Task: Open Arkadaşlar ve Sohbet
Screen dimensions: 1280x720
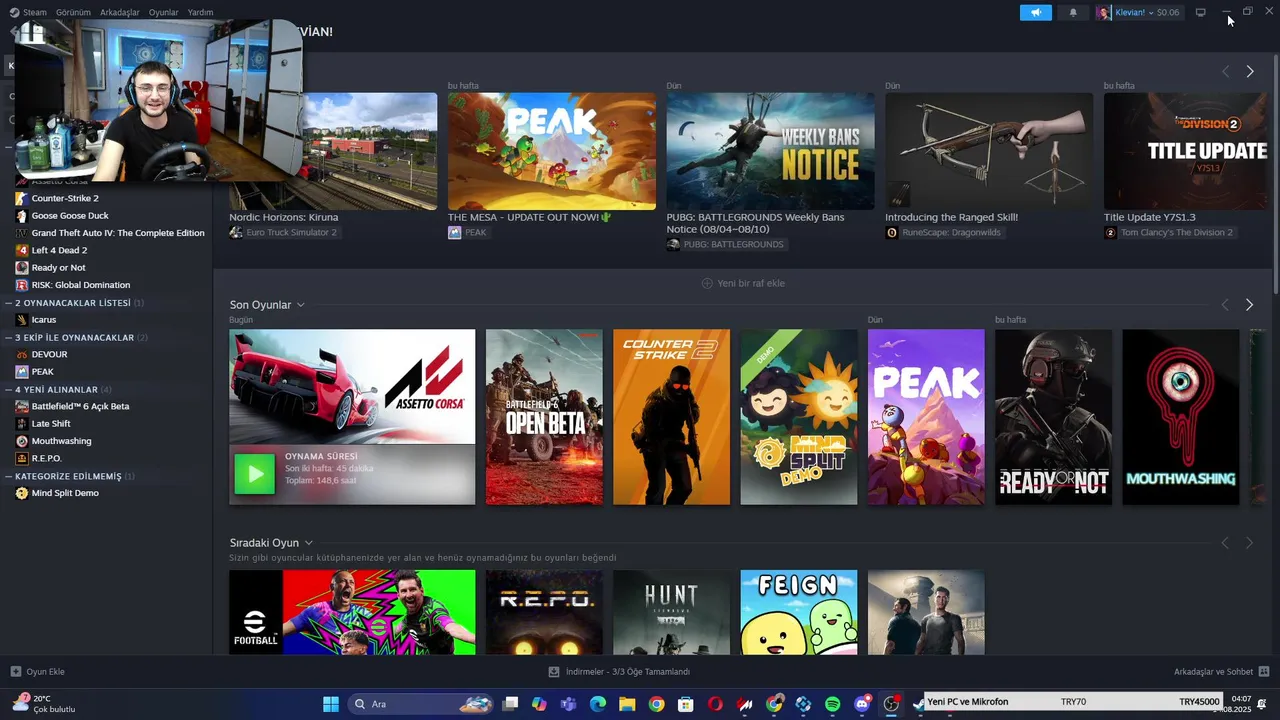Action: 1221,672
